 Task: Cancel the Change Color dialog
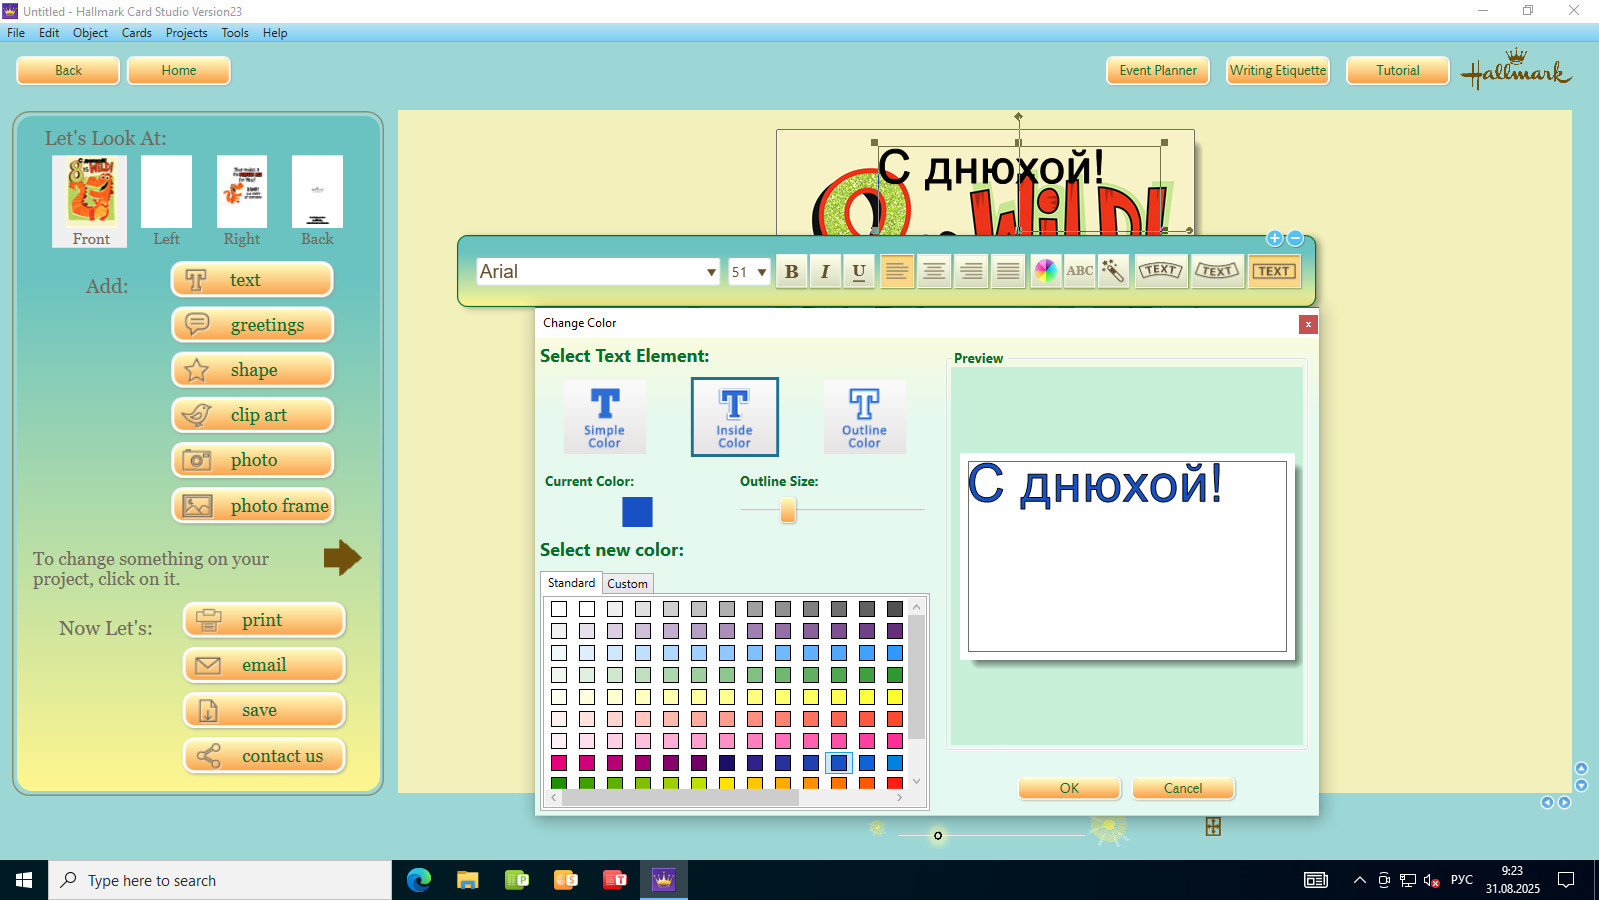[1183, 788]
